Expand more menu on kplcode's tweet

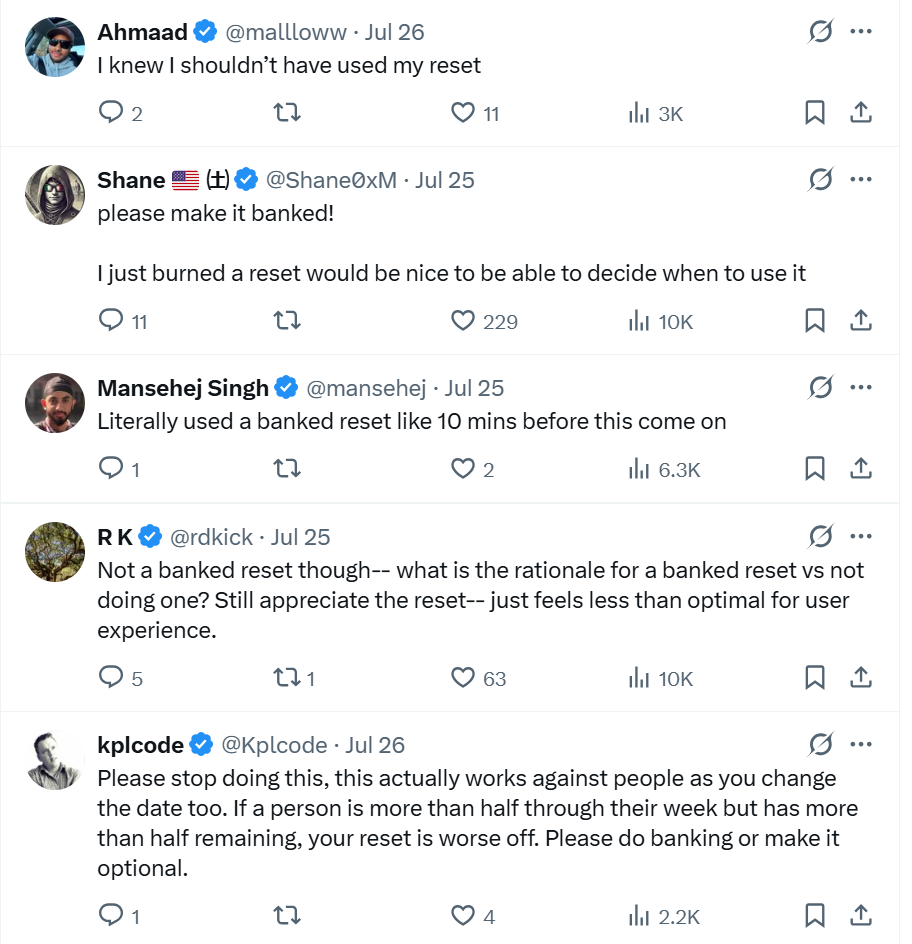tap(861, 744)
